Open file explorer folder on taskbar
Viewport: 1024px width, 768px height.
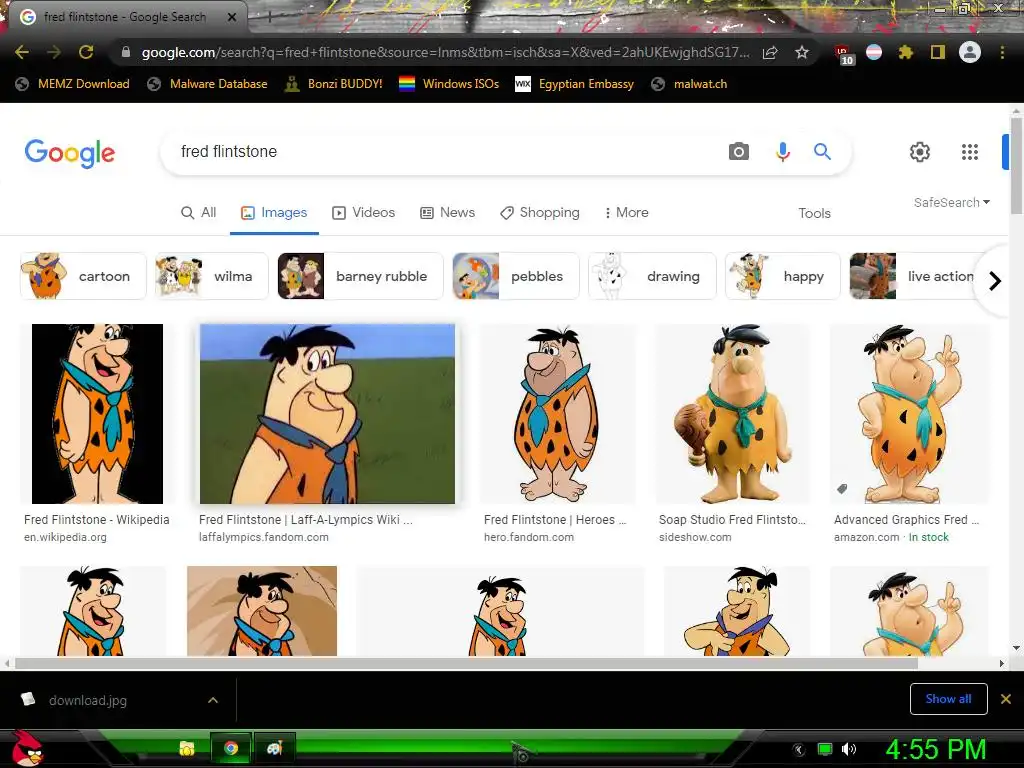(187, 748)
